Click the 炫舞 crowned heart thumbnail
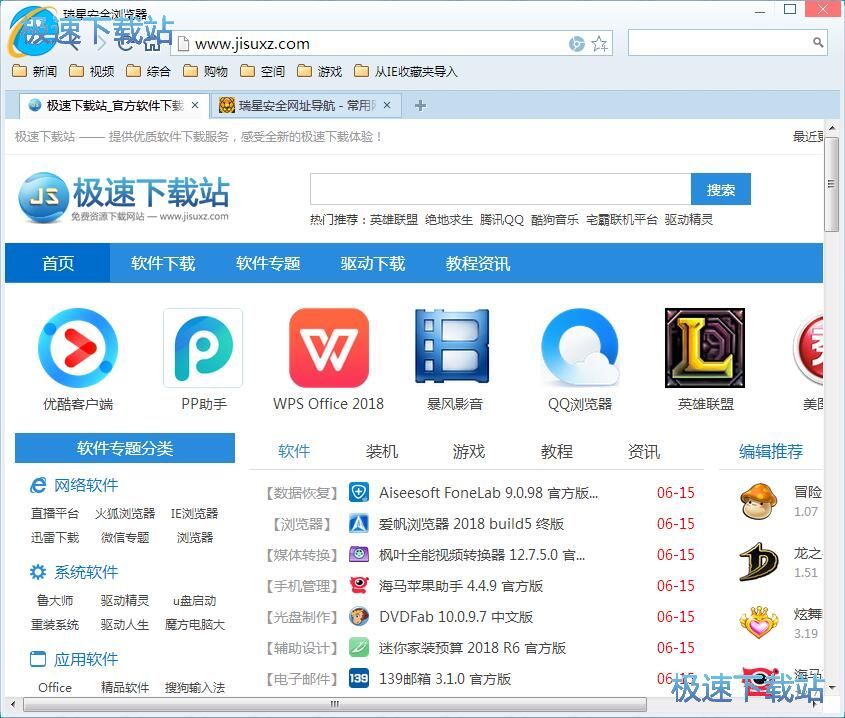This screenshot has height=718, width=845. point(759,623)
